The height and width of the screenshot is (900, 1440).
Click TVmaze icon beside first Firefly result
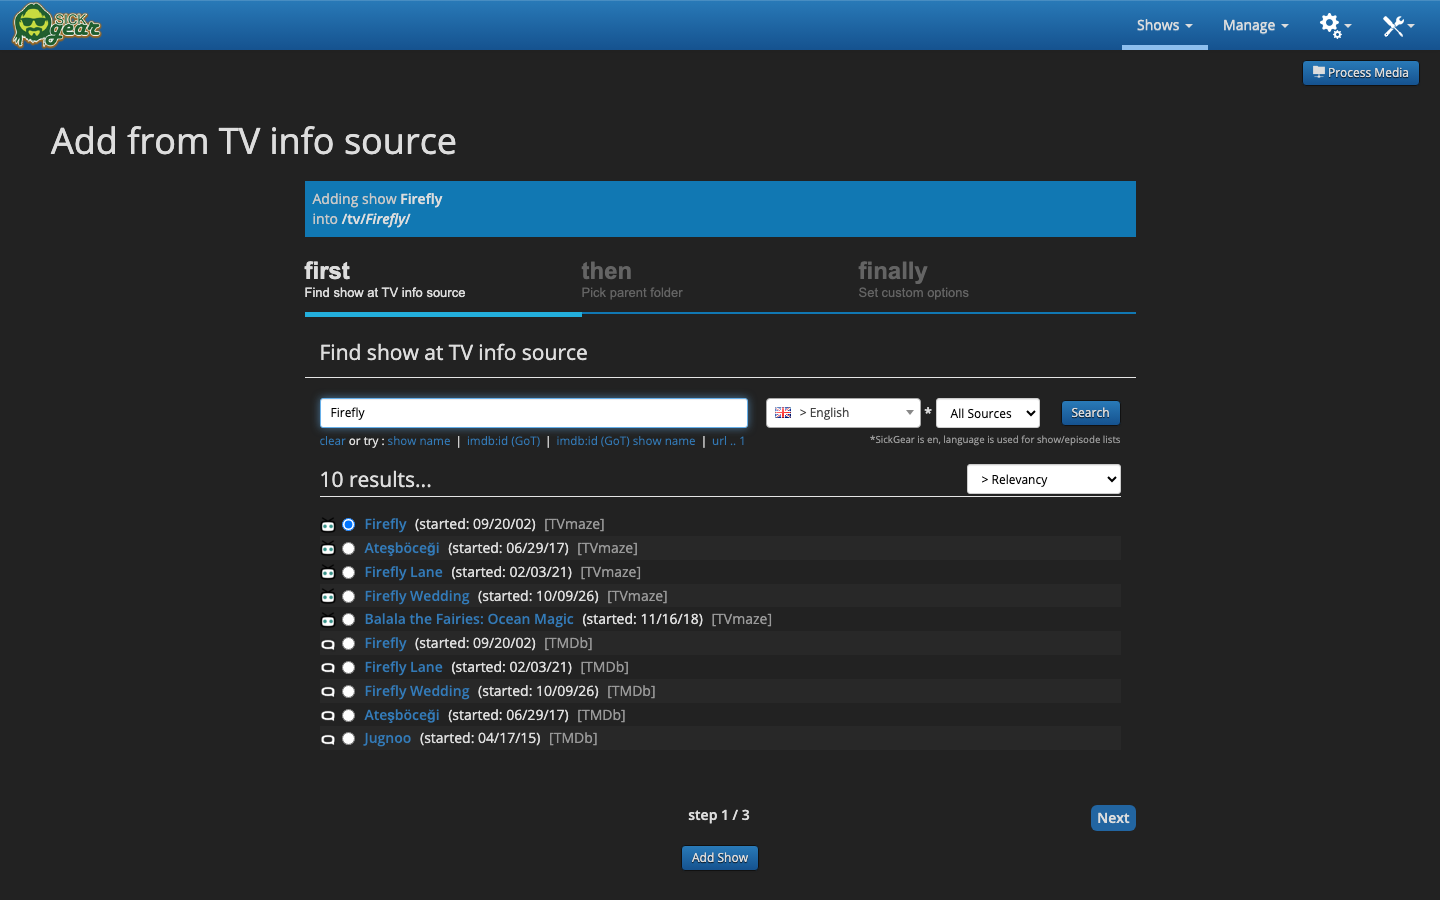pyautogui.click(x=327, y=525)
